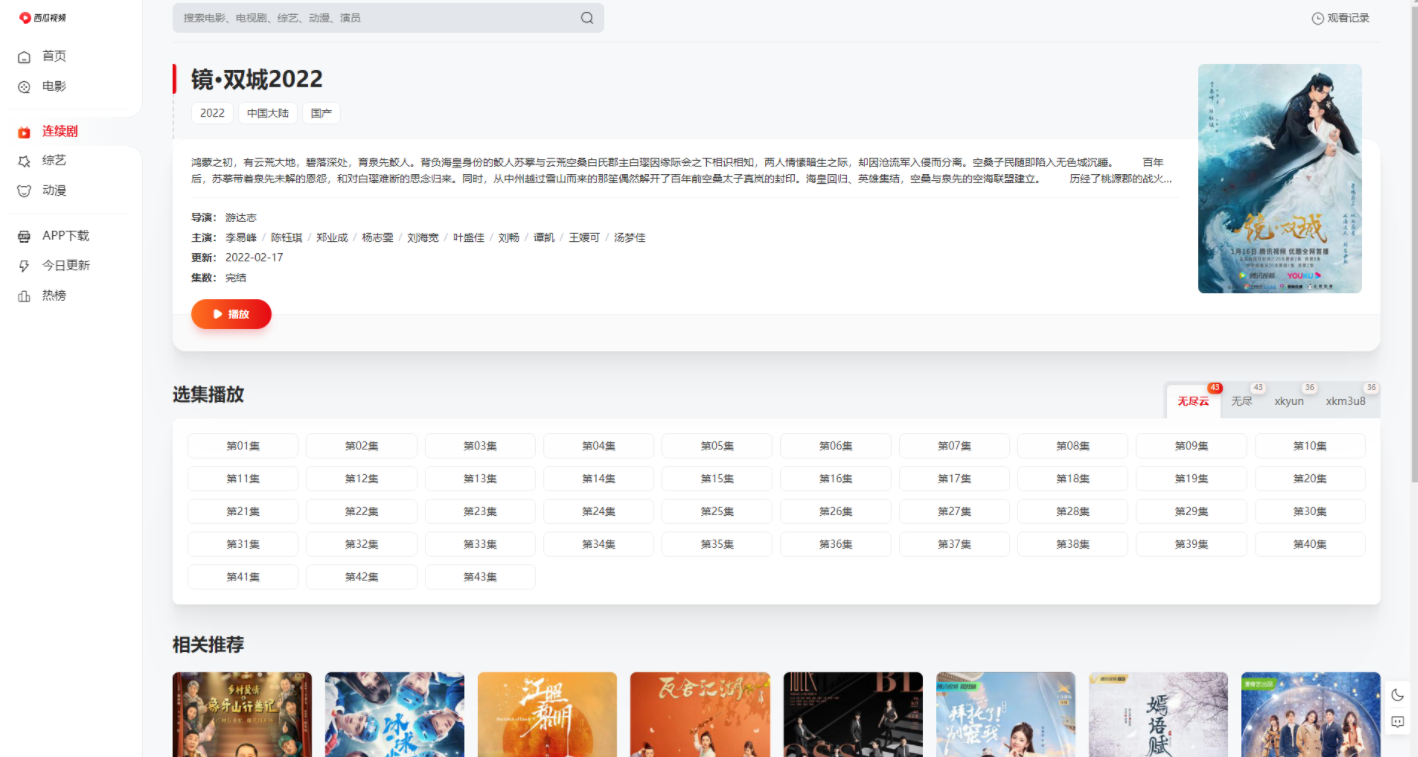Click the search magnifier icon

(x=587, y=18)
